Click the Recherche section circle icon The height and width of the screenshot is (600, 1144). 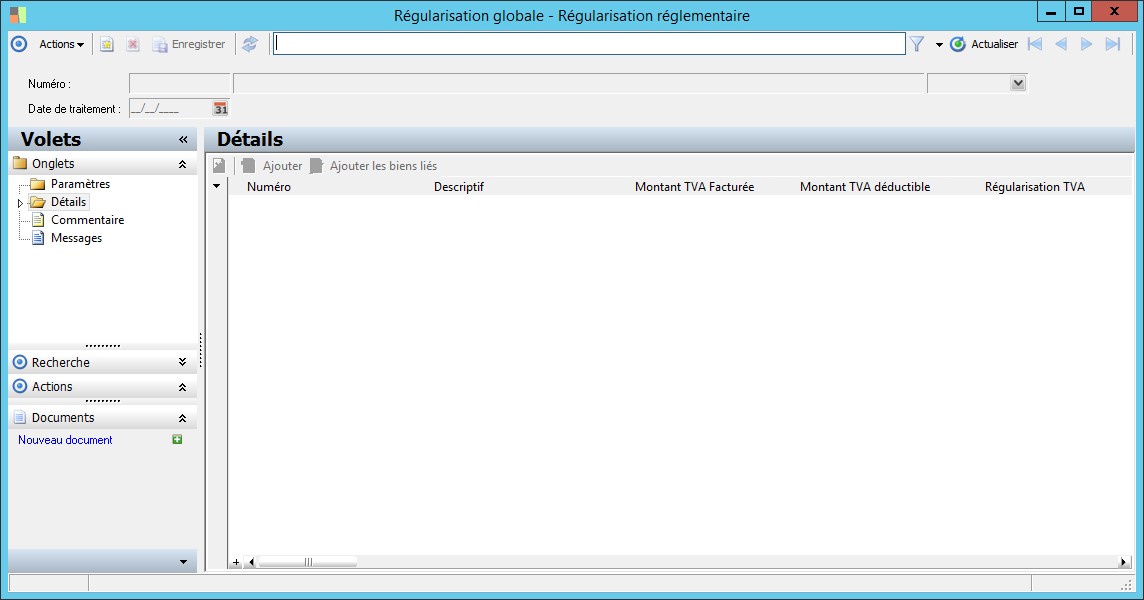pyautogui.click(x=20, y=362)
